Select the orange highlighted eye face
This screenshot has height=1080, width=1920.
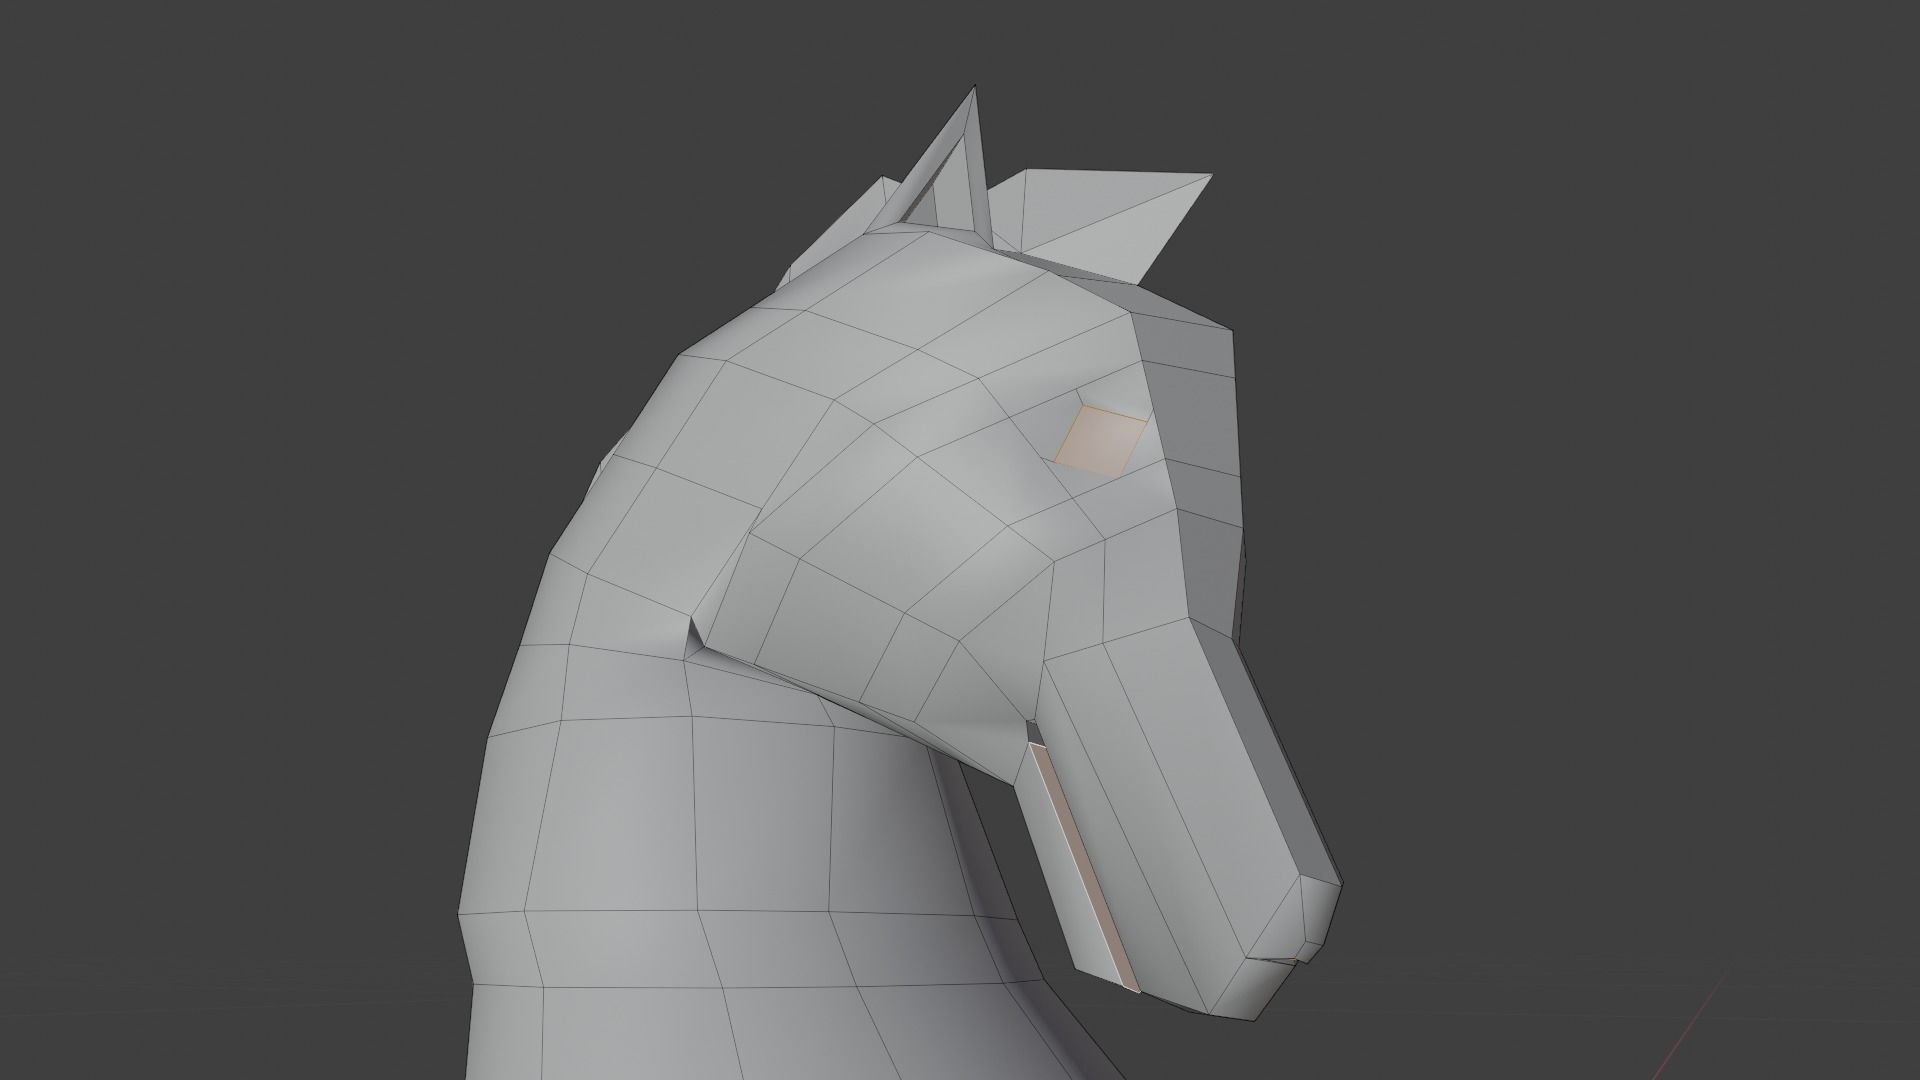coord(1100,440)
